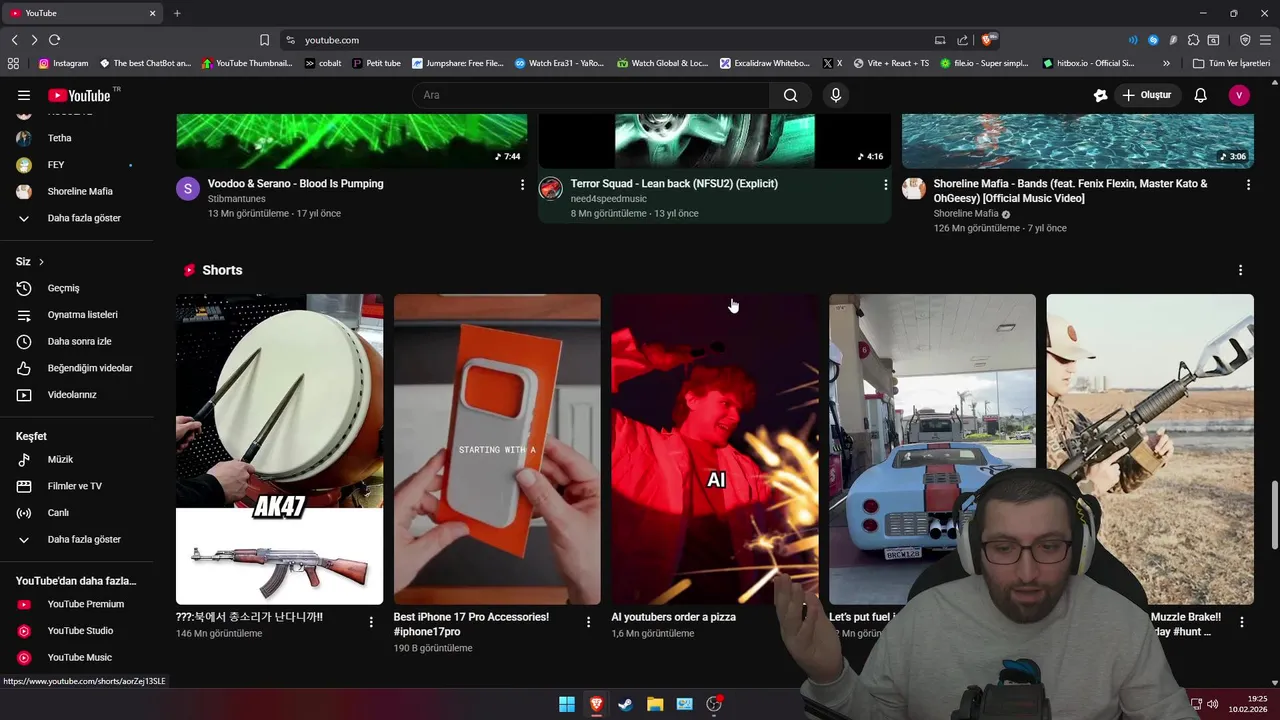Image resolution: width=1280 pixels, height=720 pixels.
Task: Click the Oluştur create button
Action: click(1146, 95)
